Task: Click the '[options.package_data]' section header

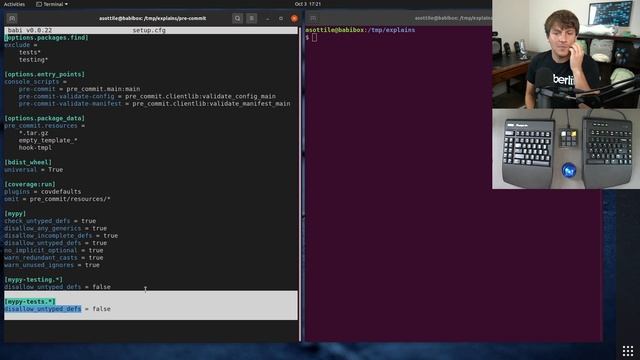Action: tap(44, 118)
